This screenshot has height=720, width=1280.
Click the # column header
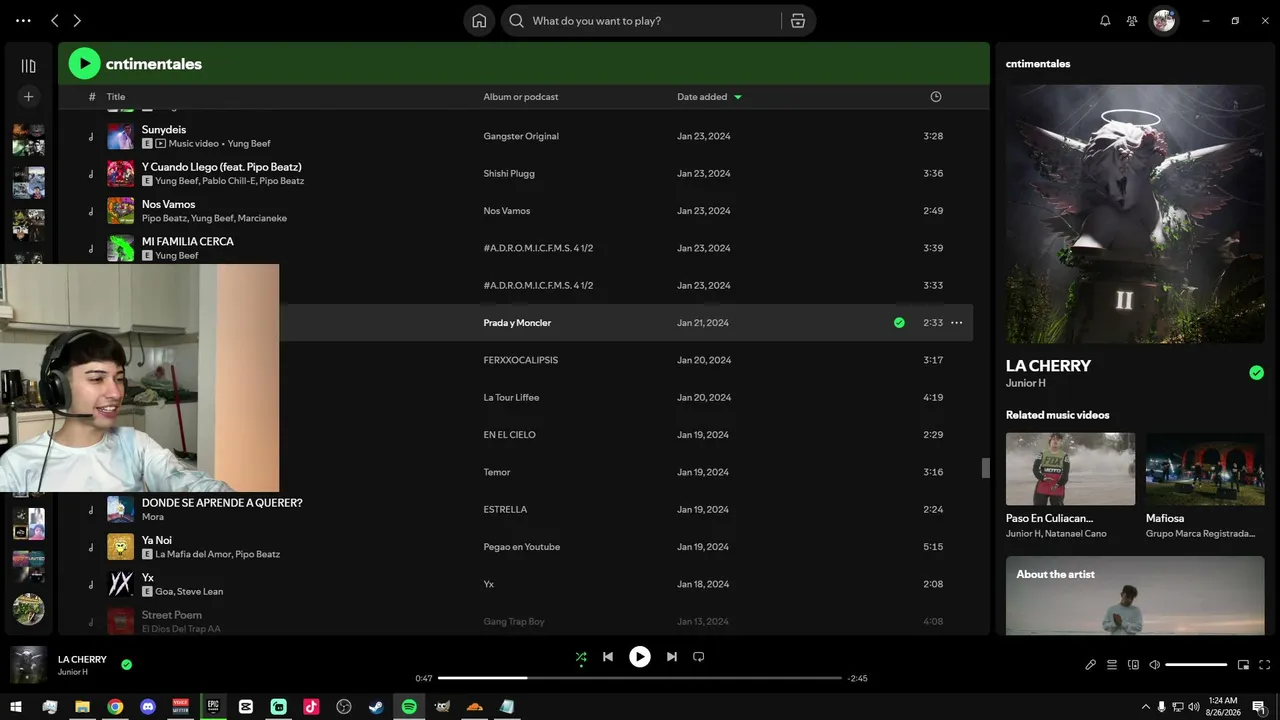[92, 97]
